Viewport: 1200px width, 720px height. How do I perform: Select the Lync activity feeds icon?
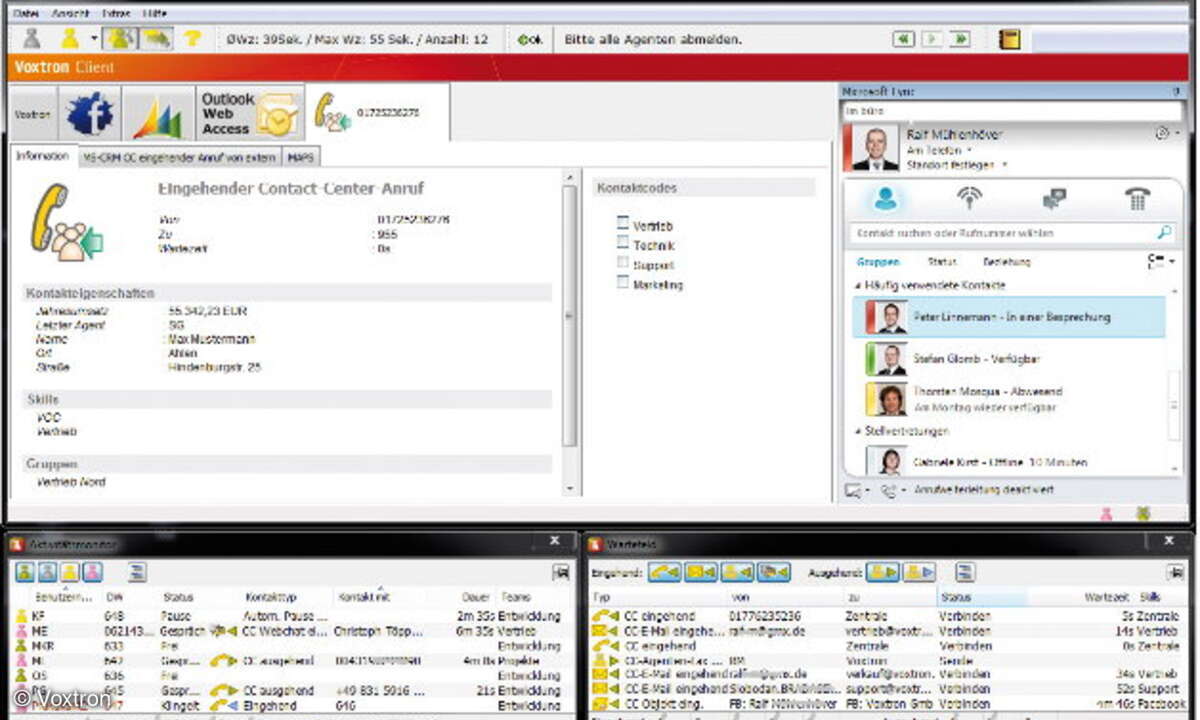coord(969,198)
